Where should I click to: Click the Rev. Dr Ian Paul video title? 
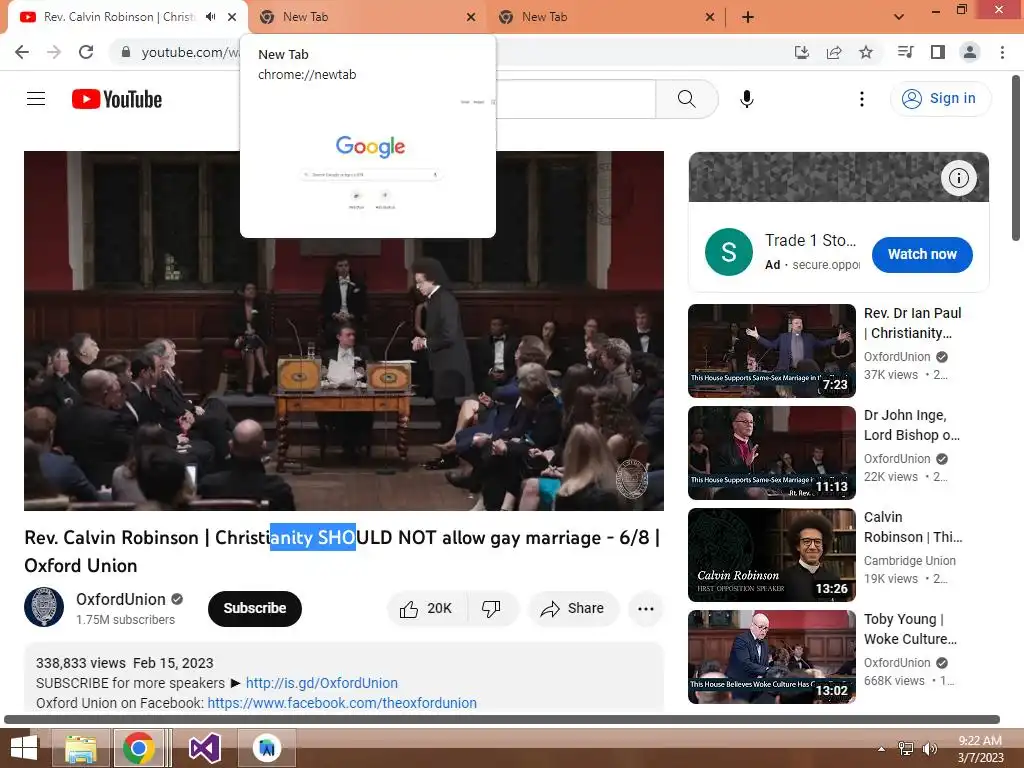point(912,323)
